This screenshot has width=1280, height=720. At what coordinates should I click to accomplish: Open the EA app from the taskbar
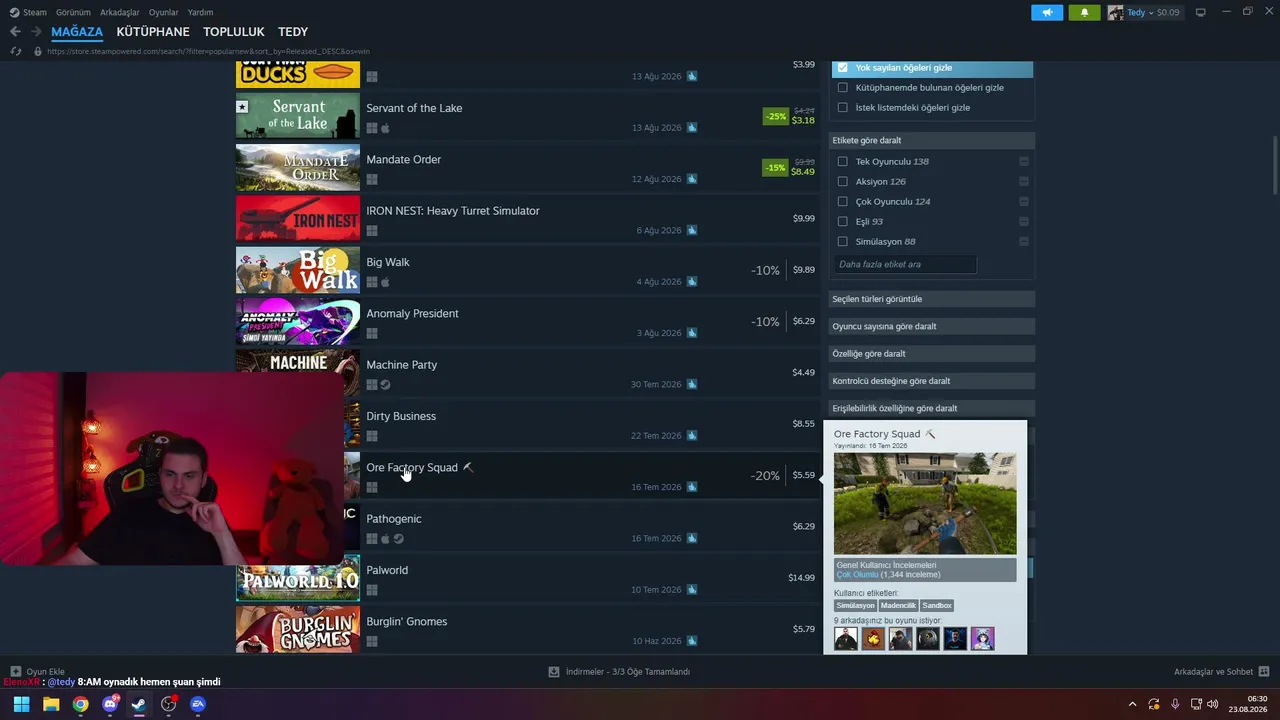point(198,704)
